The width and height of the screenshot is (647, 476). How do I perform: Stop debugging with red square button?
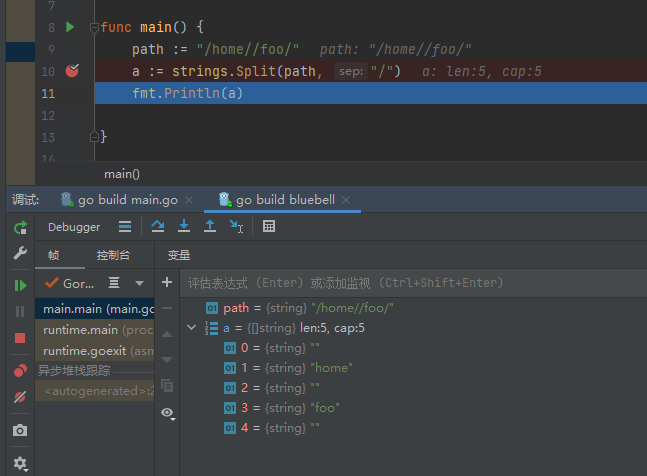coord(20,338)
